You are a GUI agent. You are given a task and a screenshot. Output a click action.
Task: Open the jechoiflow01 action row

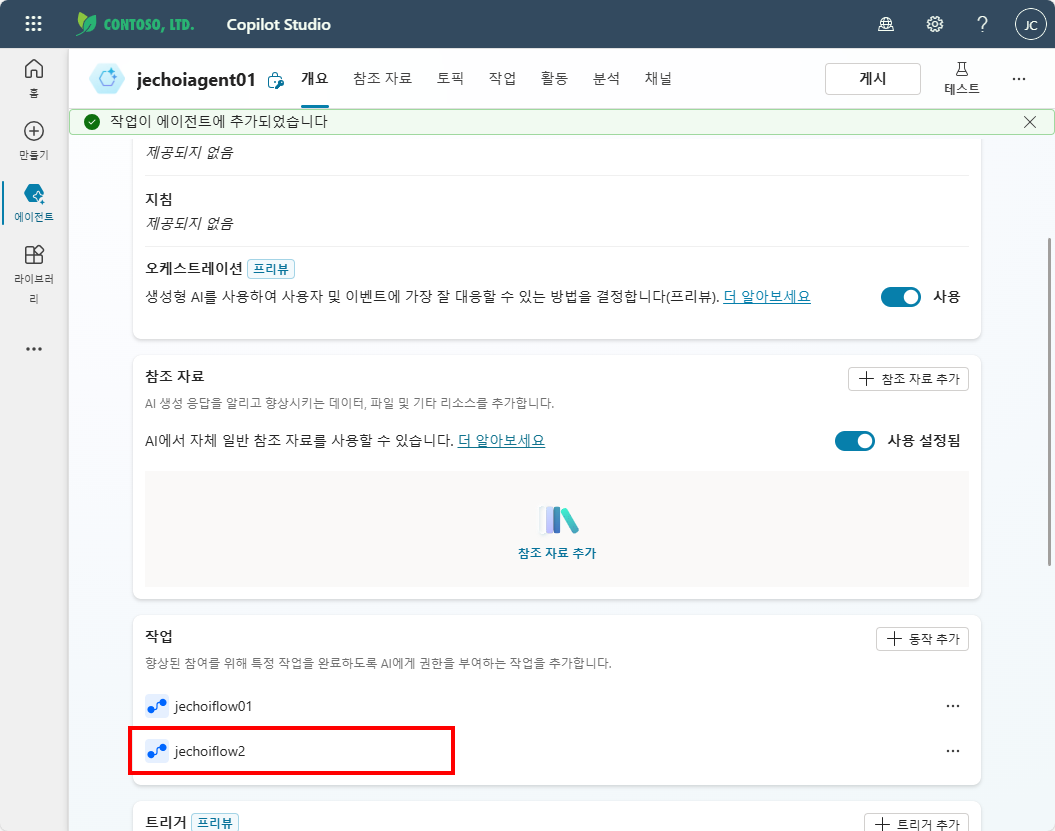[x=557, y=706]
